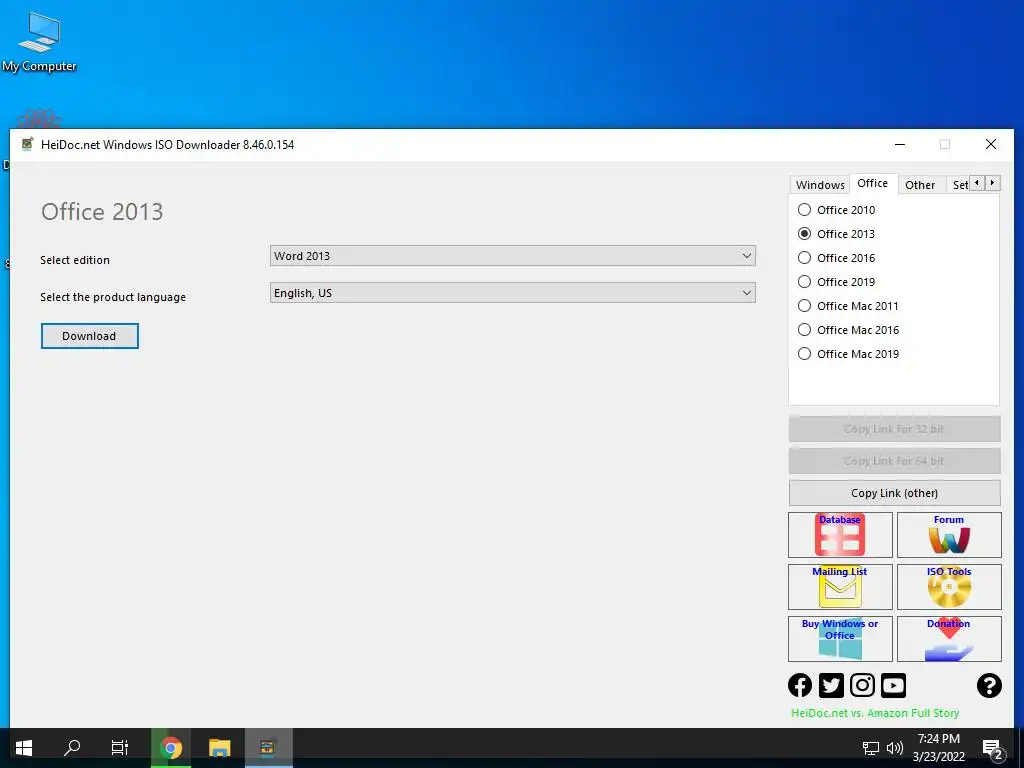Expand the product language dropdown

click(513, 293)
